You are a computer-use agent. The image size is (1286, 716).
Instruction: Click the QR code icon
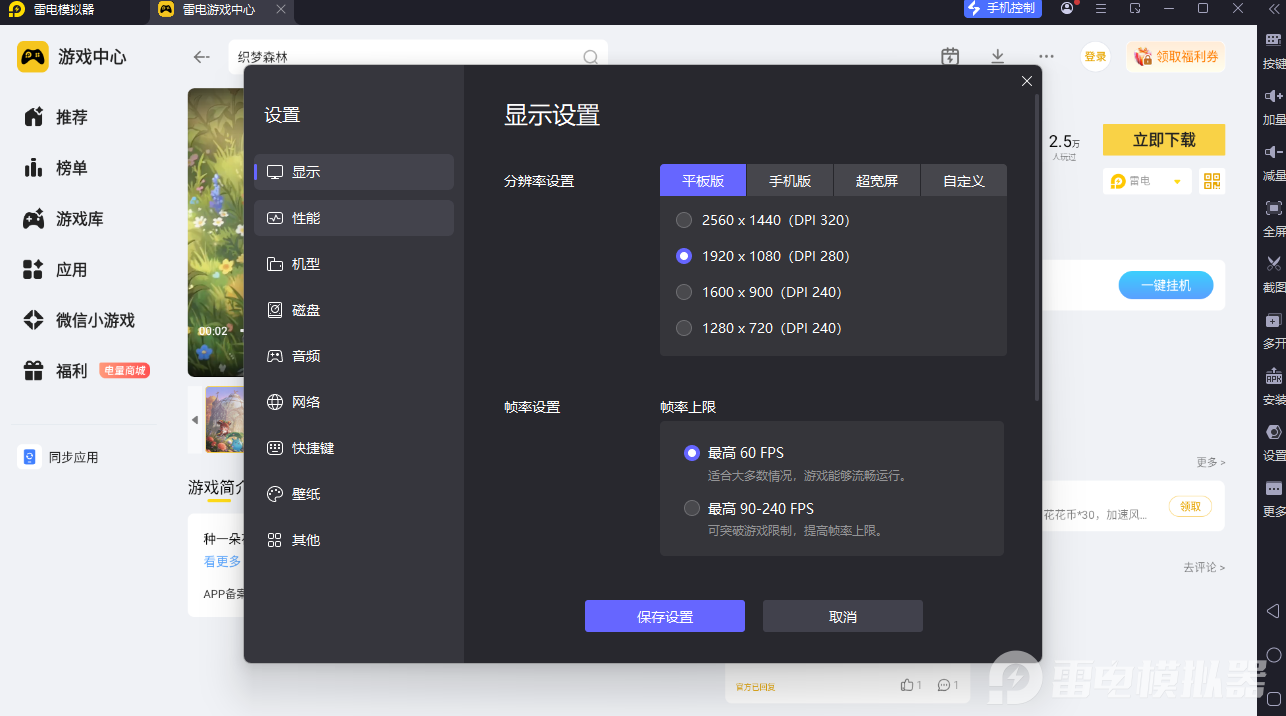pyautogui.click(x=1212, y=181)
